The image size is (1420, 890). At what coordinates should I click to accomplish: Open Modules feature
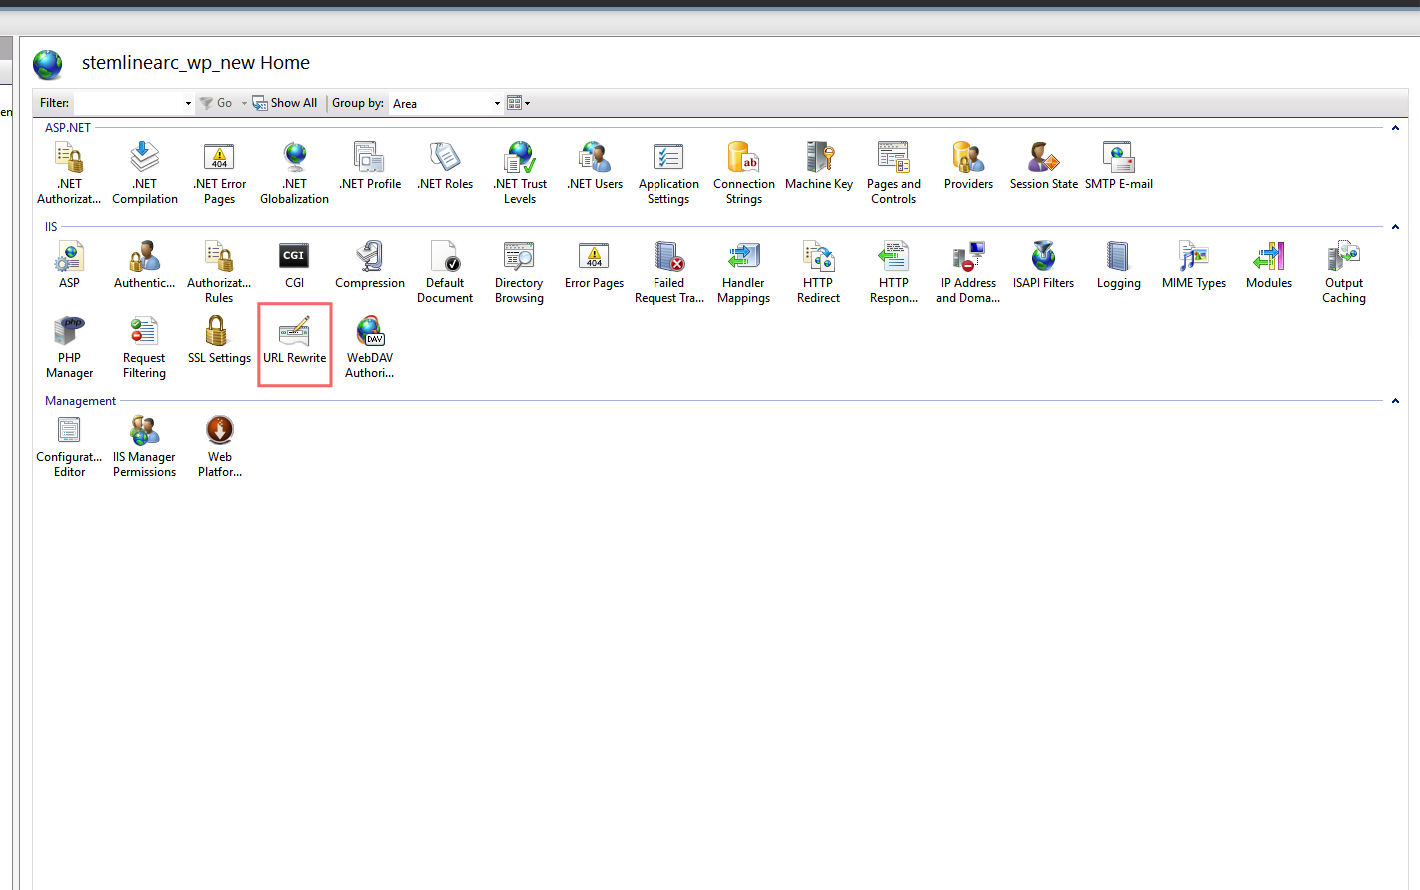click(x=1269, y=265)
